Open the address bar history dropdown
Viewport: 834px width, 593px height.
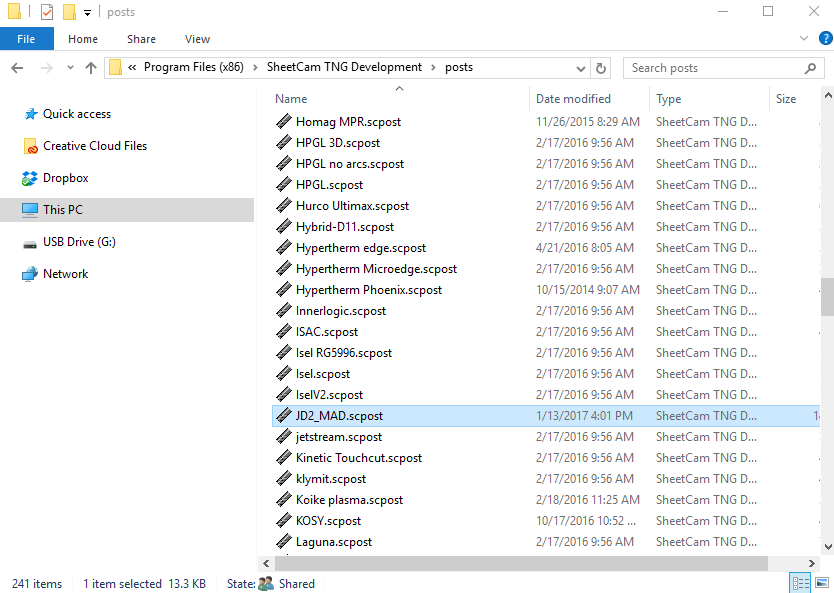click(581, 68)
